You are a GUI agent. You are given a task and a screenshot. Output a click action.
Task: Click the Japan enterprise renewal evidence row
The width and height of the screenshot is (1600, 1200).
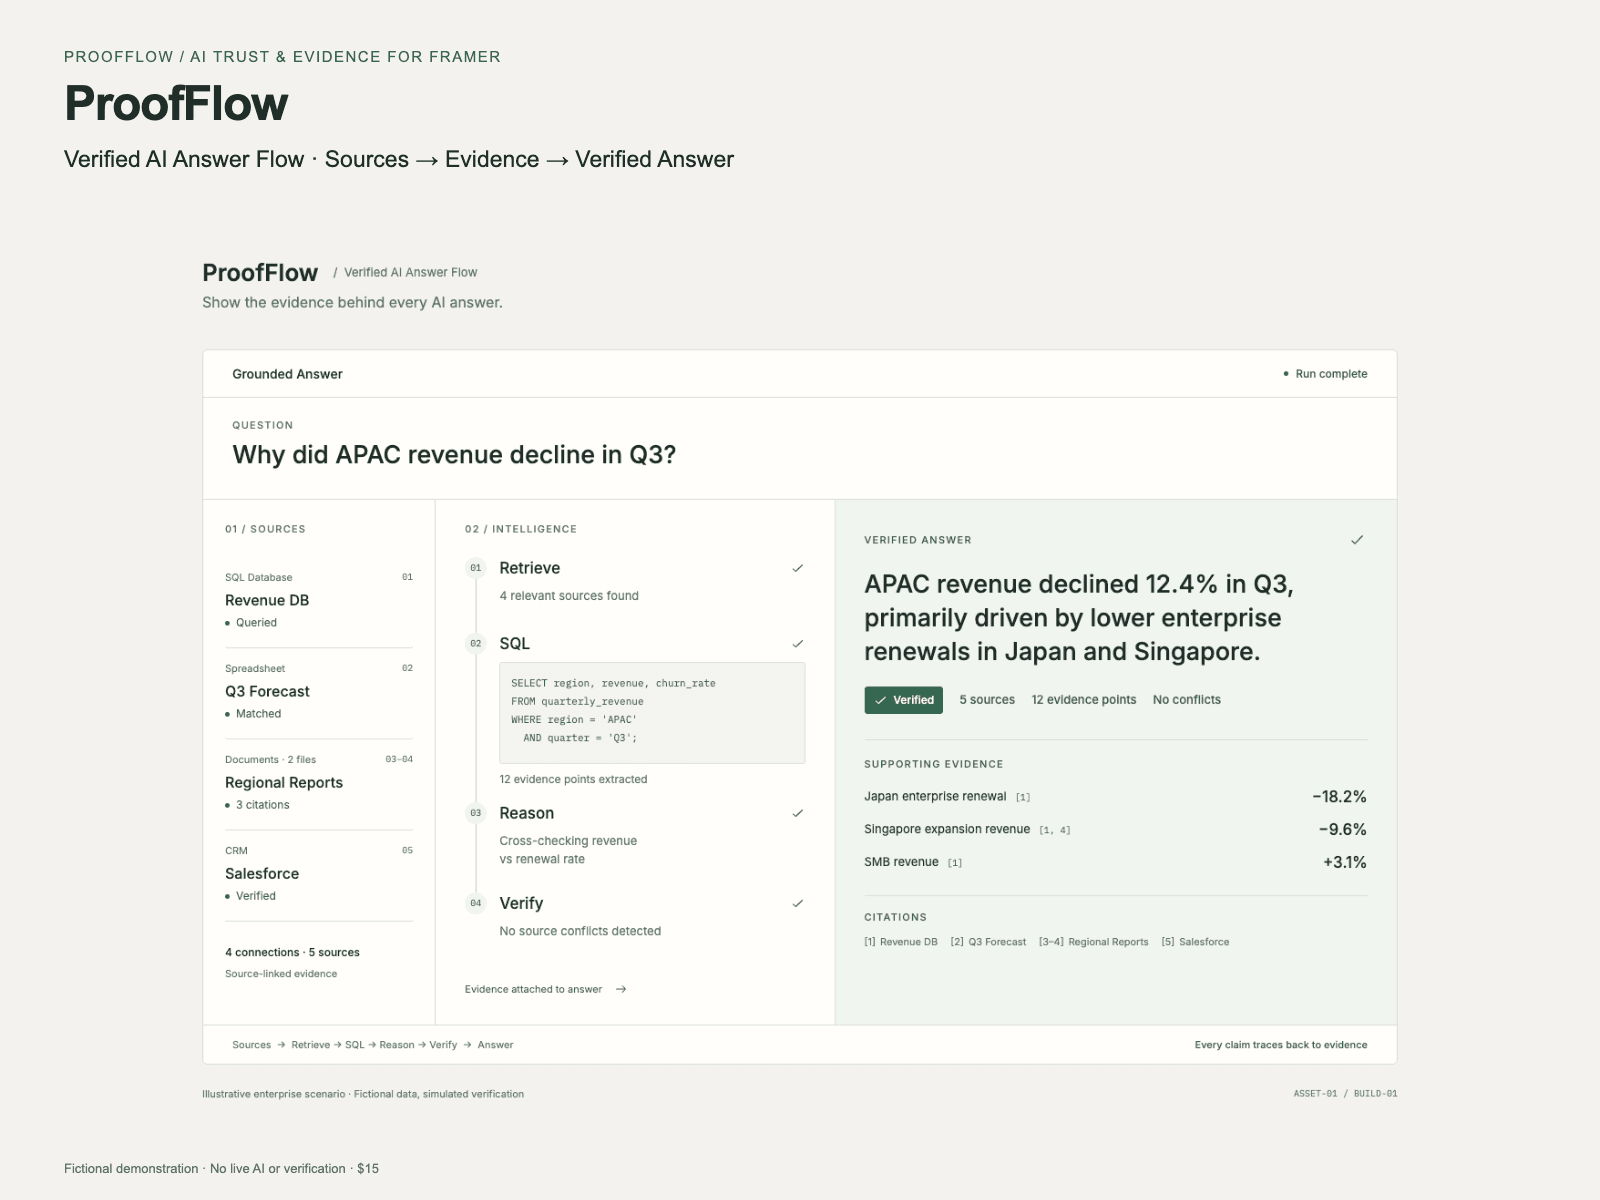(1115, 797)
